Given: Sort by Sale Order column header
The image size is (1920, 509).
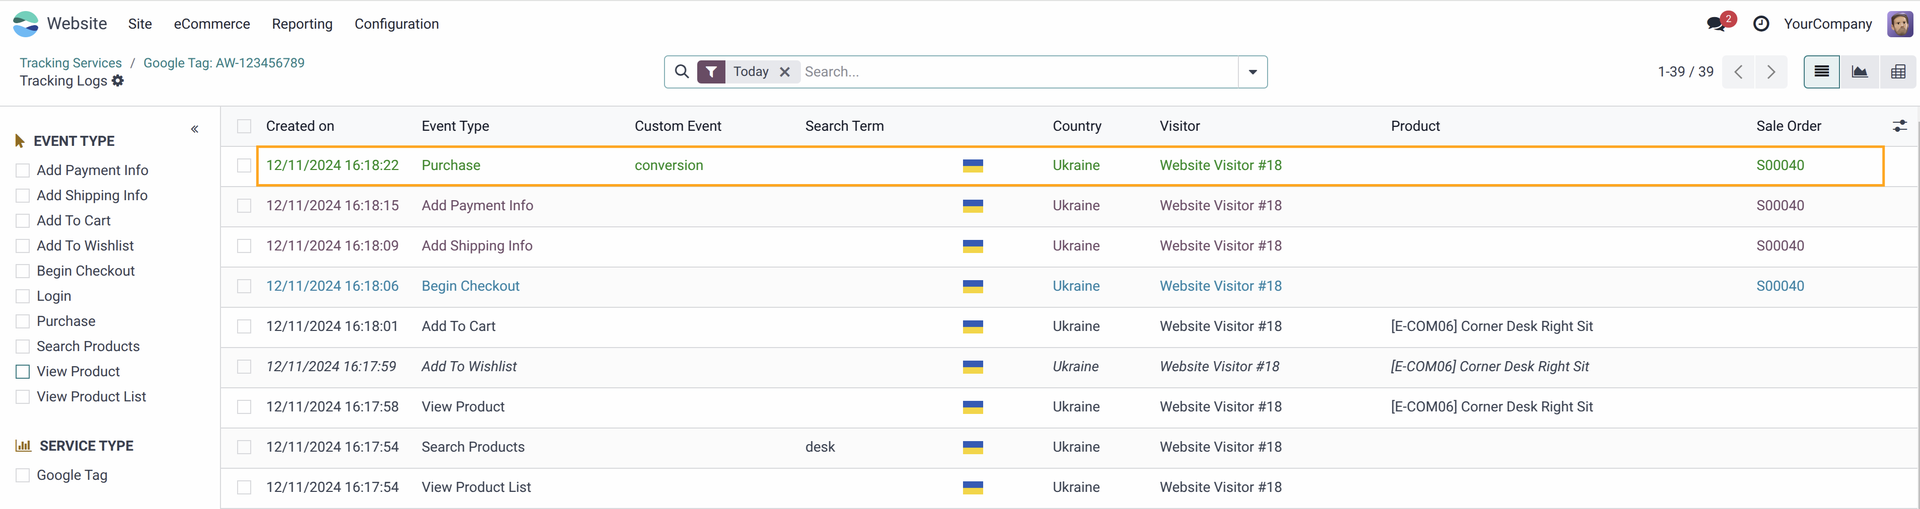Looking at the screenshot, I should [x=1788, y=126].
